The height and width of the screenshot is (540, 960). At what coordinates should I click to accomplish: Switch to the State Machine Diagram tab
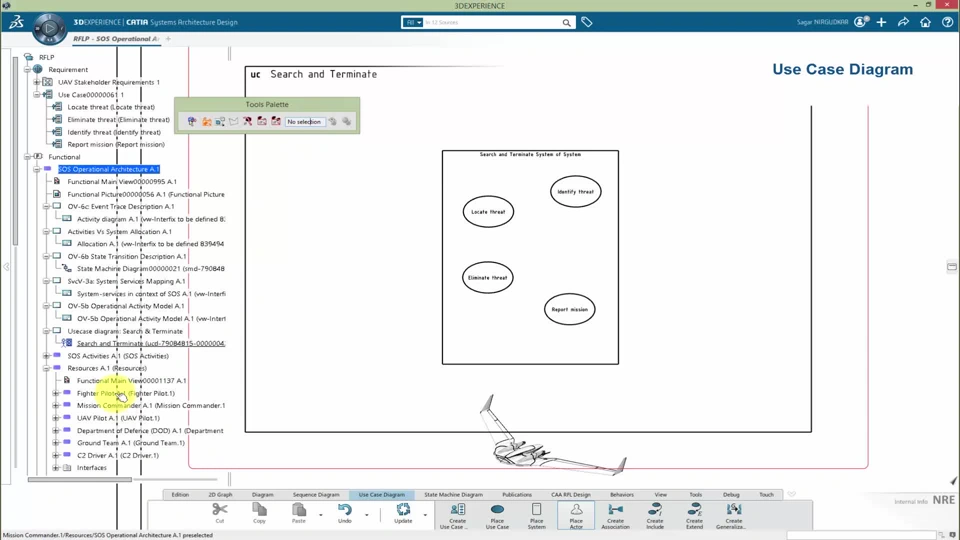pyautogui.click(x=454, y=494)
